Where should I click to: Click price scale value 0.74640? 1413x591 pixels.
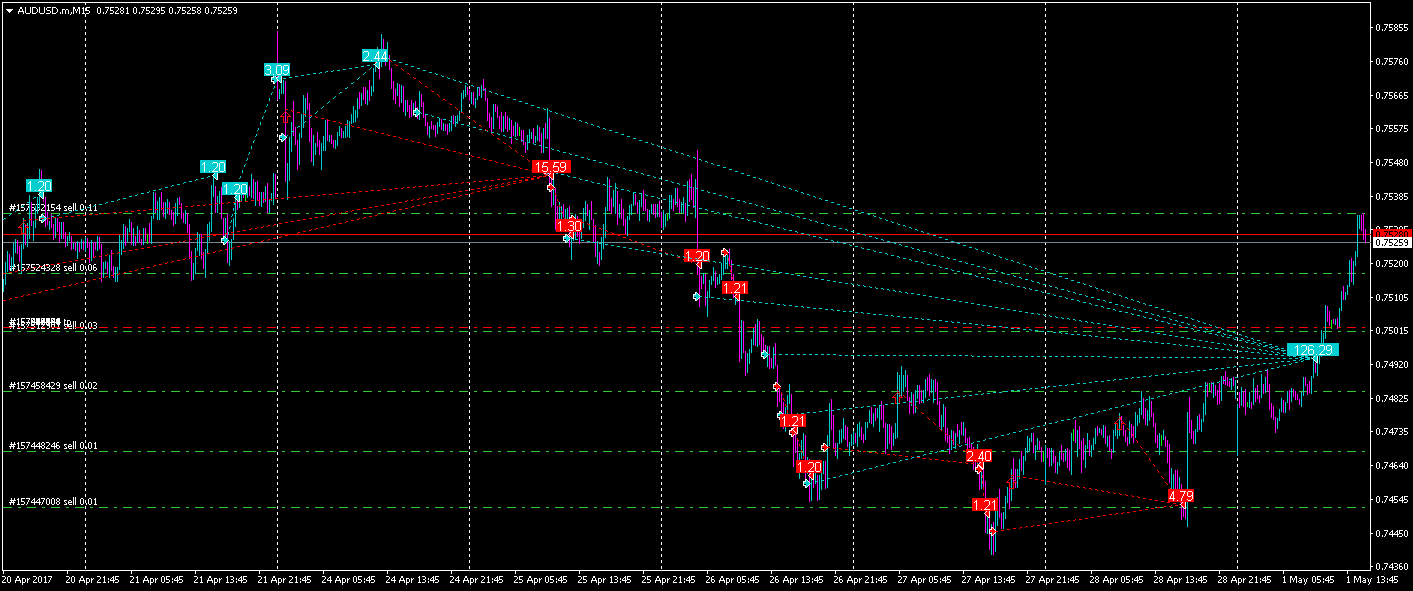[1391, 466]
